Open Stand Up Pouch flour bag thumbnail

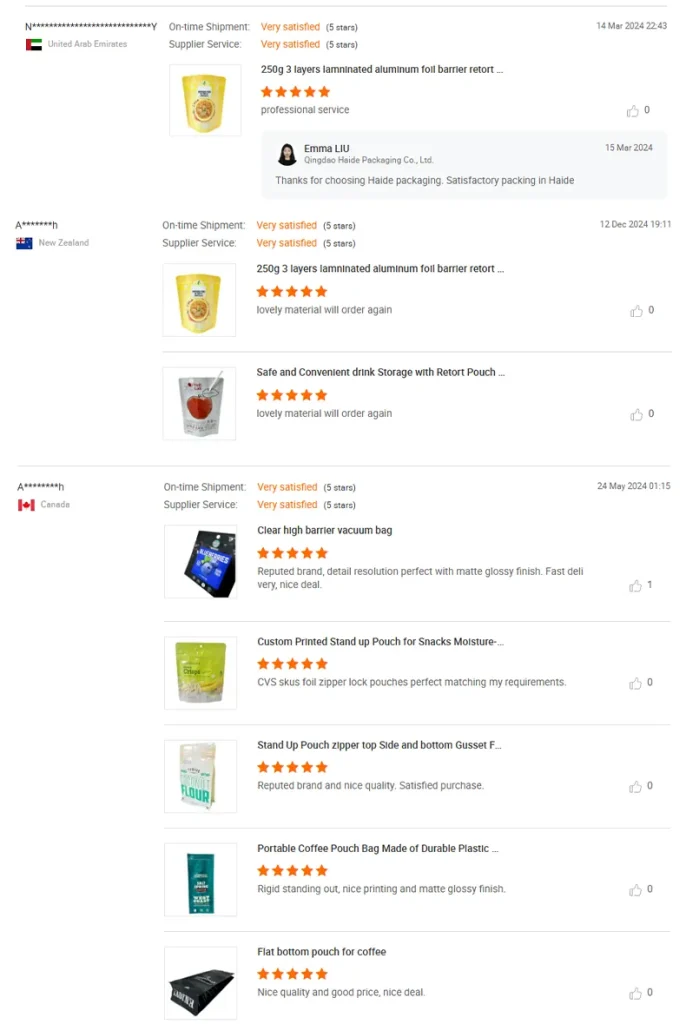201,776
